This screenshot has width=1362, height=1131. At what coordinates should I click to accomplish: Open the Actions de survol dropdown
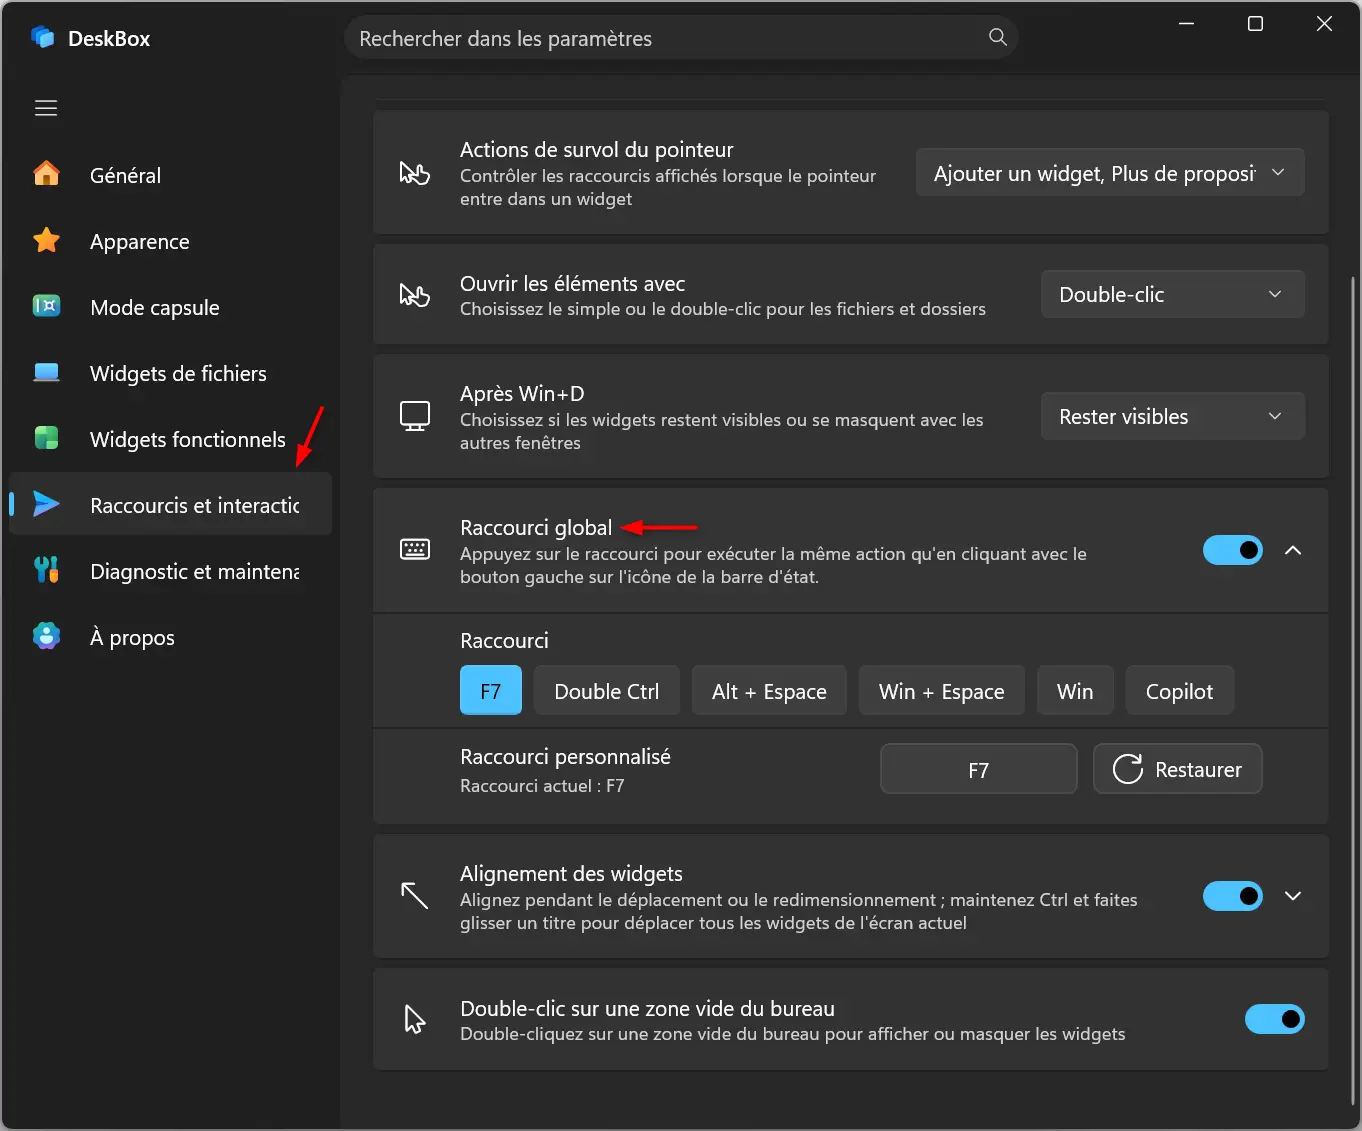[1110, 173]
